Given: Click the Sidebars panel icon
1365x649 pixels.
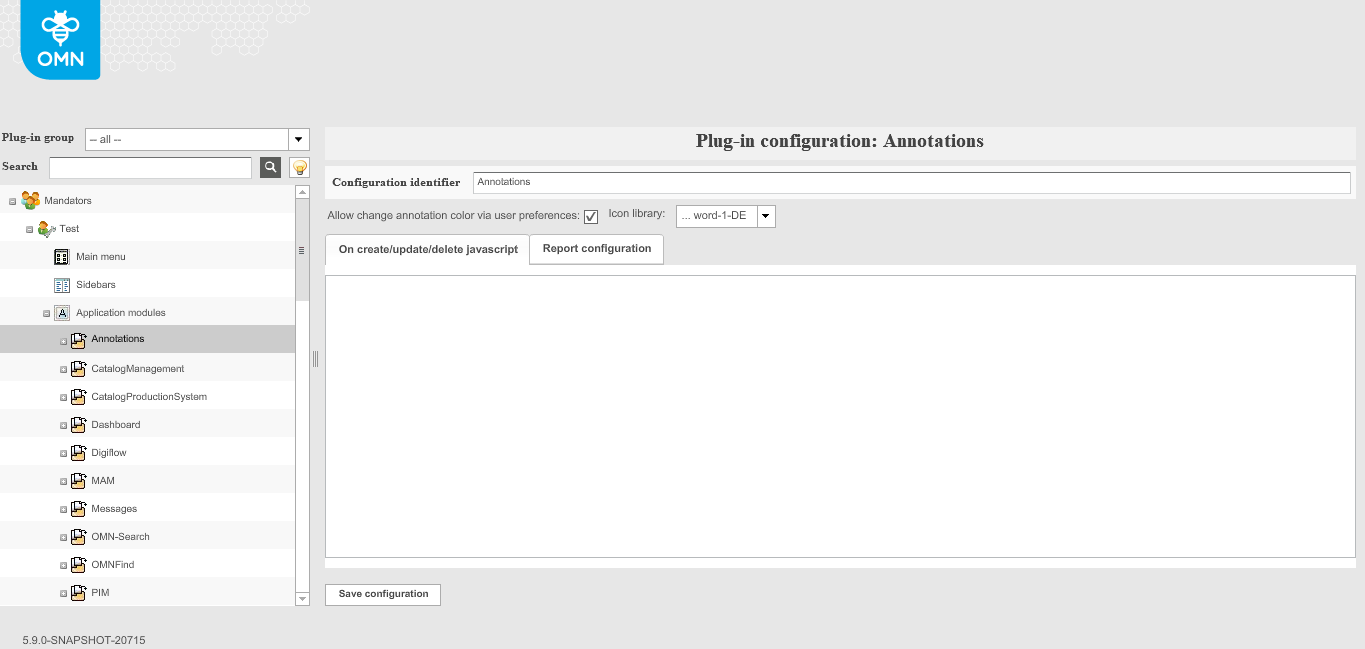Looking at the screenshot, I should pyautogui.click(x=62, y=284).
